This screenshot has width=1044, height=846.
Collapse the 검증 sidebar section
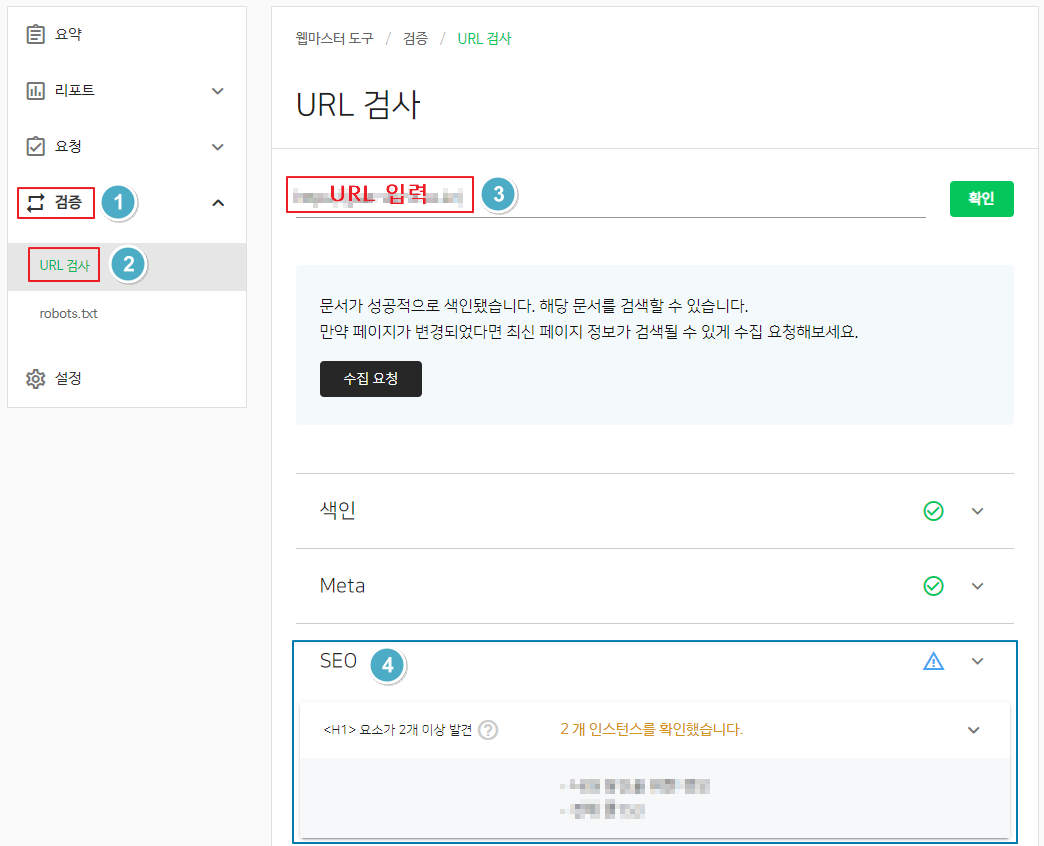[217, 202]
